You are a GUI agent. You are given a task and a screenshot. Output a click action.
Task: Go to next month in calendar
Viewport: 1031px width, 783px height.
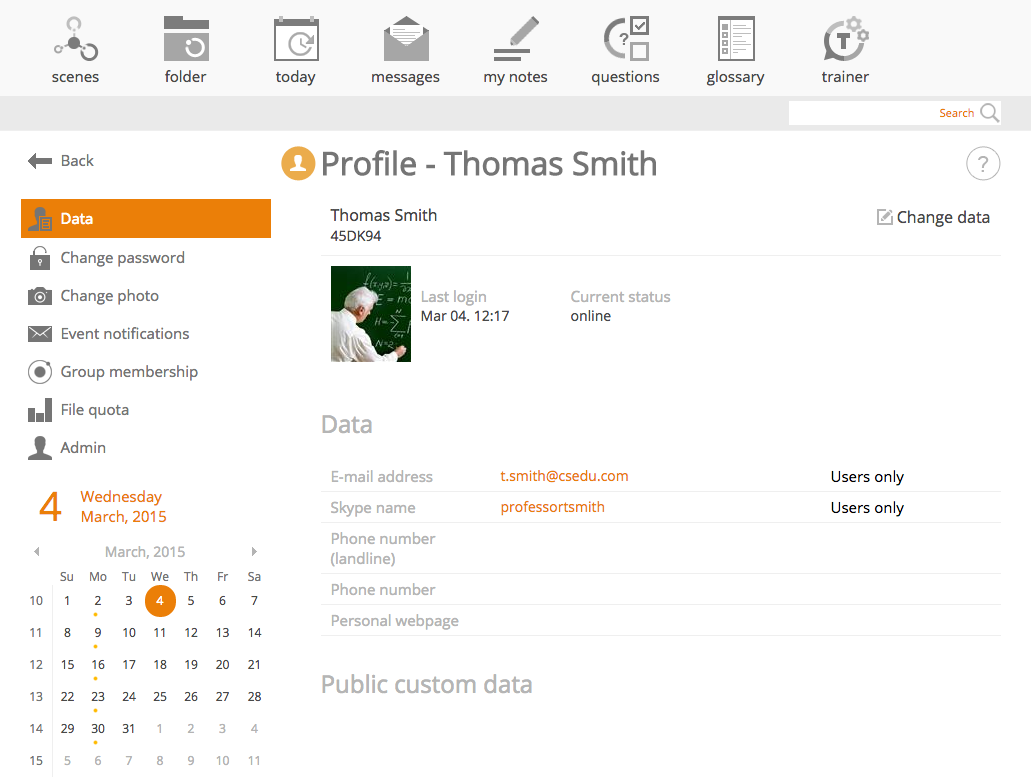254,552
